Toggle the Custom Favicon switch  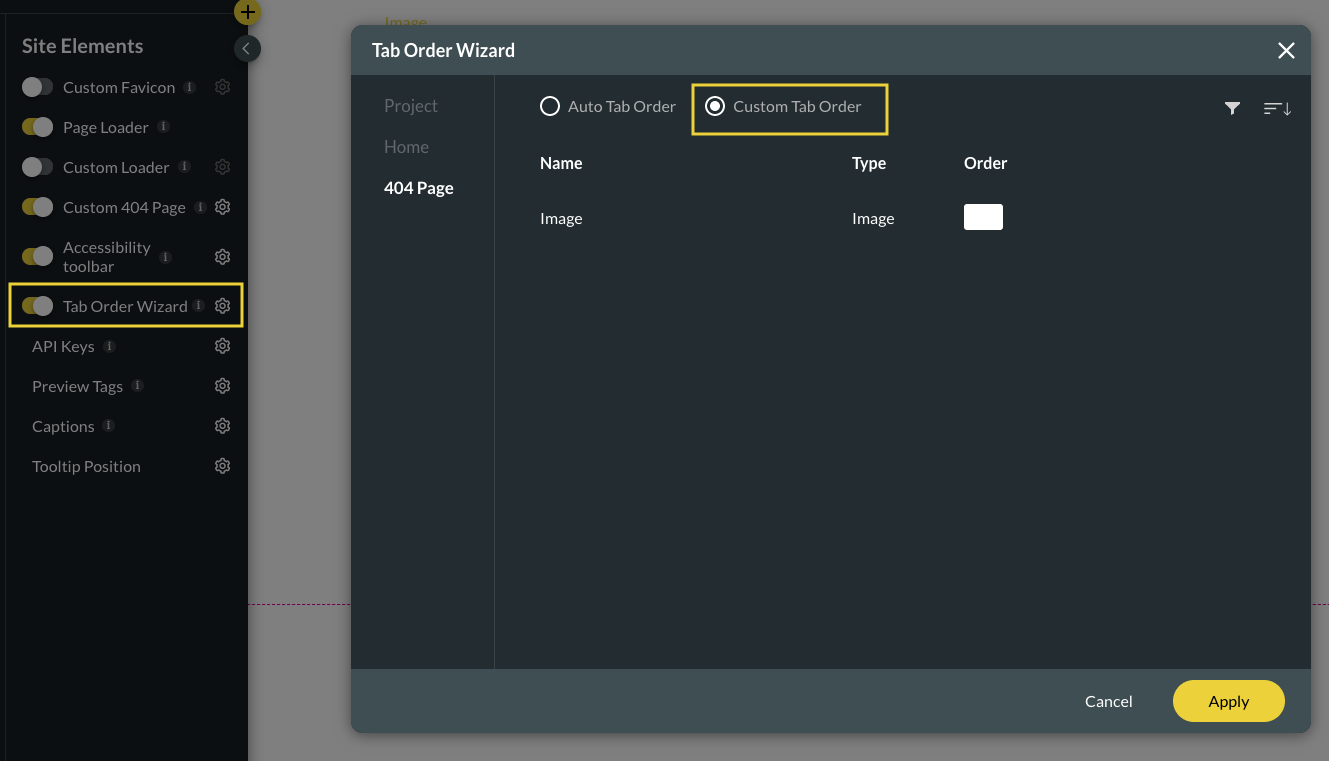click(37, 87)
